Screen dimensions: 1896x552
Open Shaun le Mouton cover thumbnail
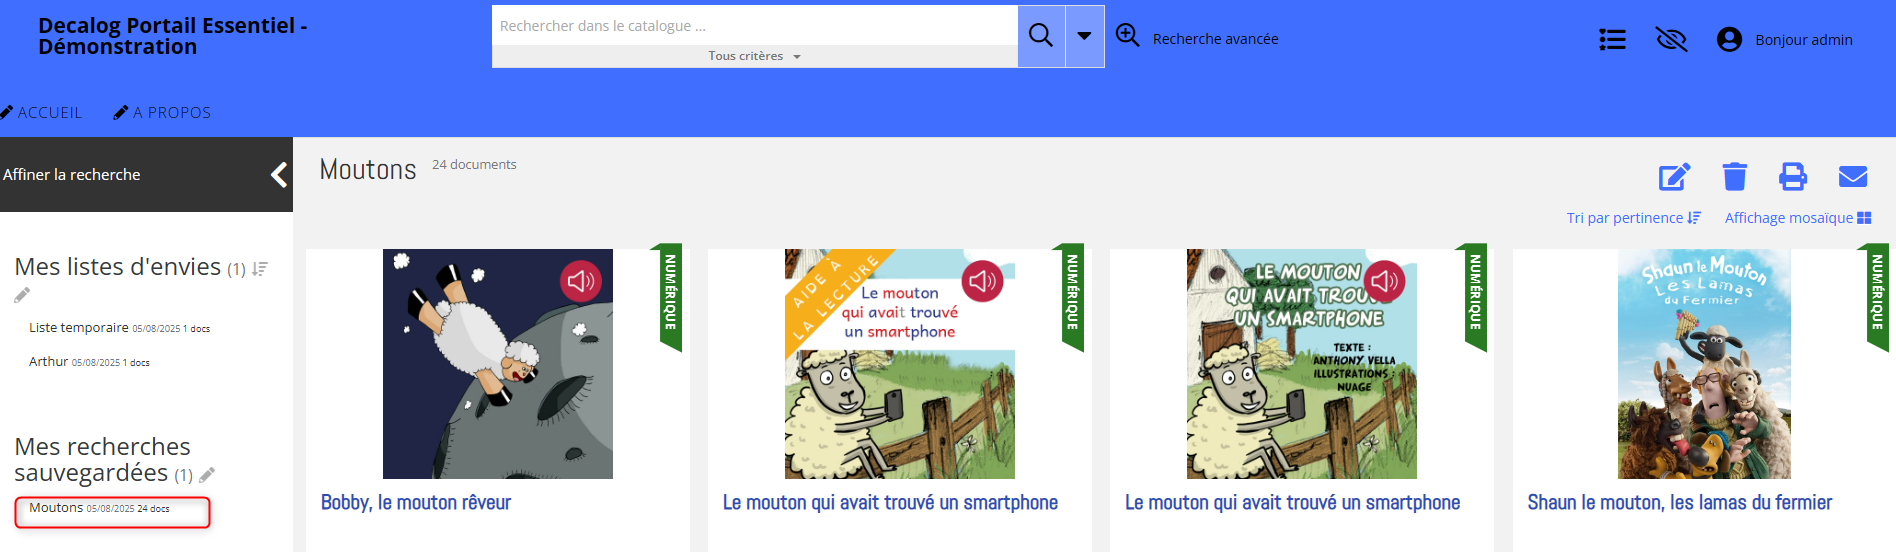click(1704, 364)
